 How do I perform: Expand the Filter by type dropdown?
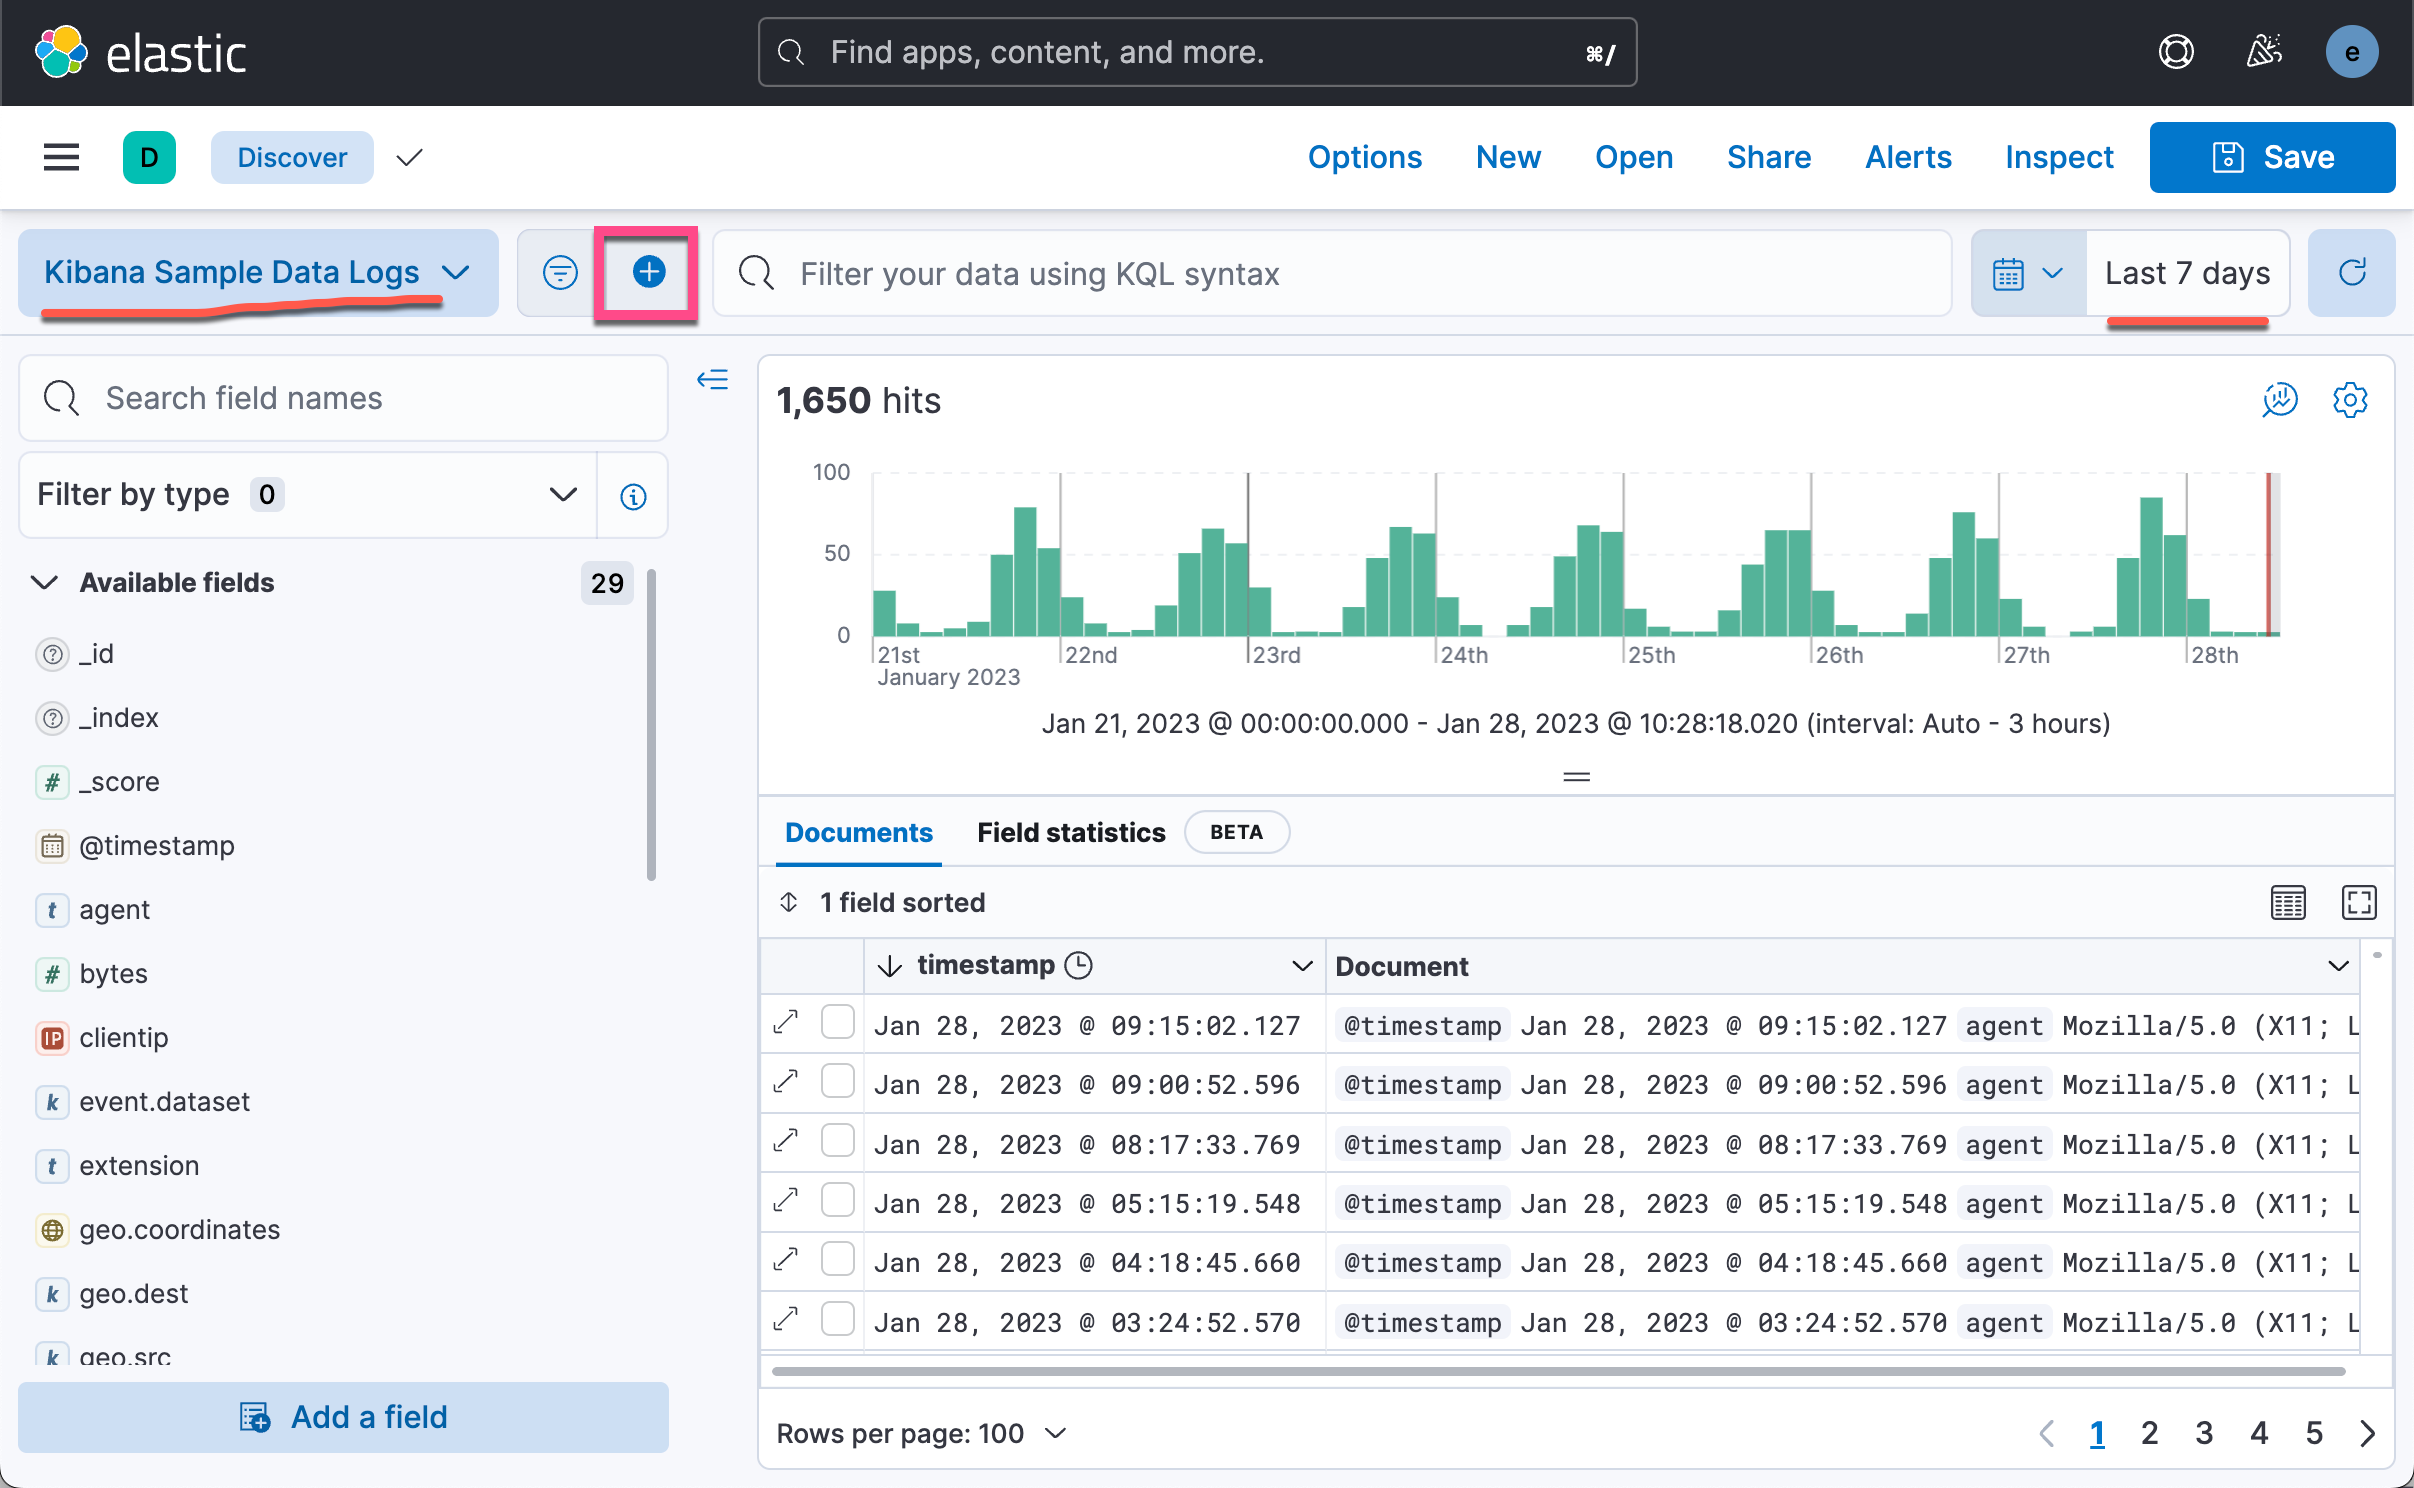(308, 495)
